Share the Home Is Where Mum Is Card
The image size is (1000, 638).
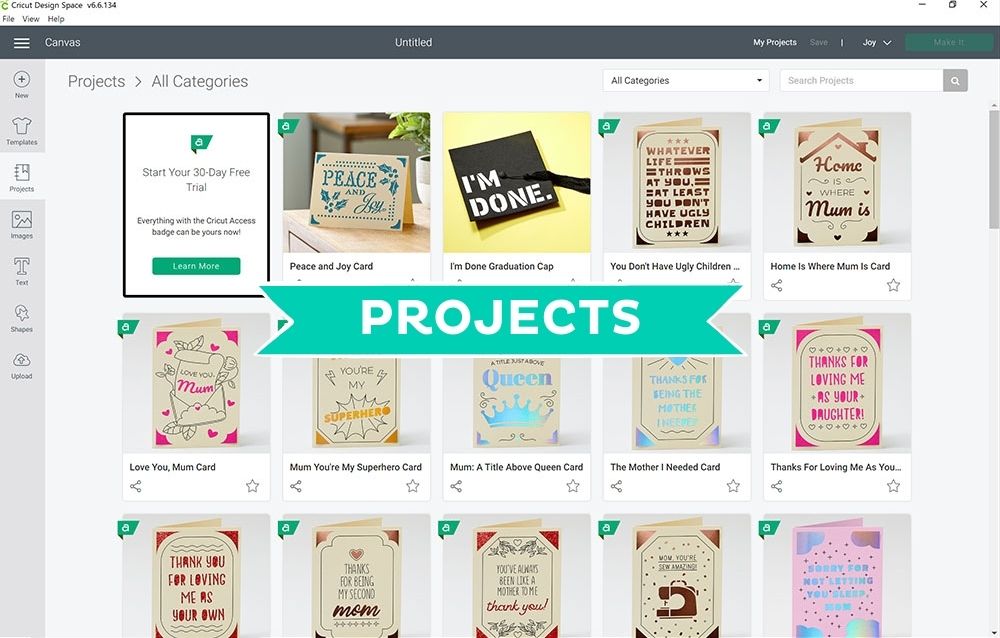tap(776, 285)
